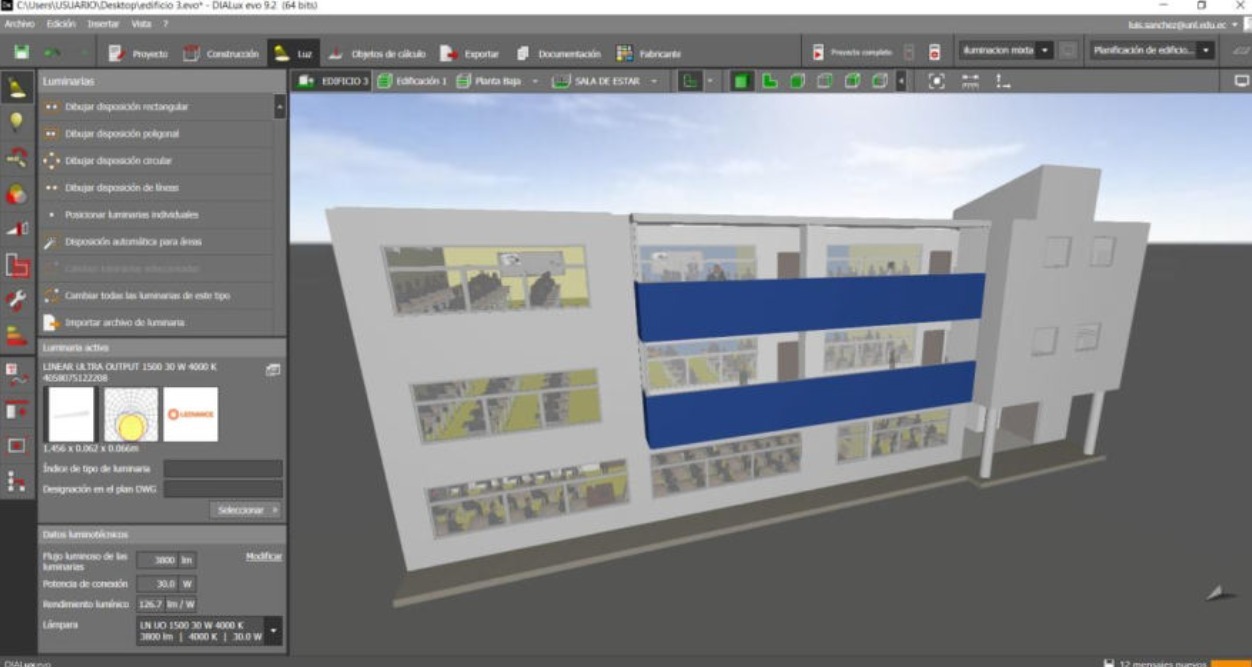
Task: Click the save project icon
Action: 21,53
